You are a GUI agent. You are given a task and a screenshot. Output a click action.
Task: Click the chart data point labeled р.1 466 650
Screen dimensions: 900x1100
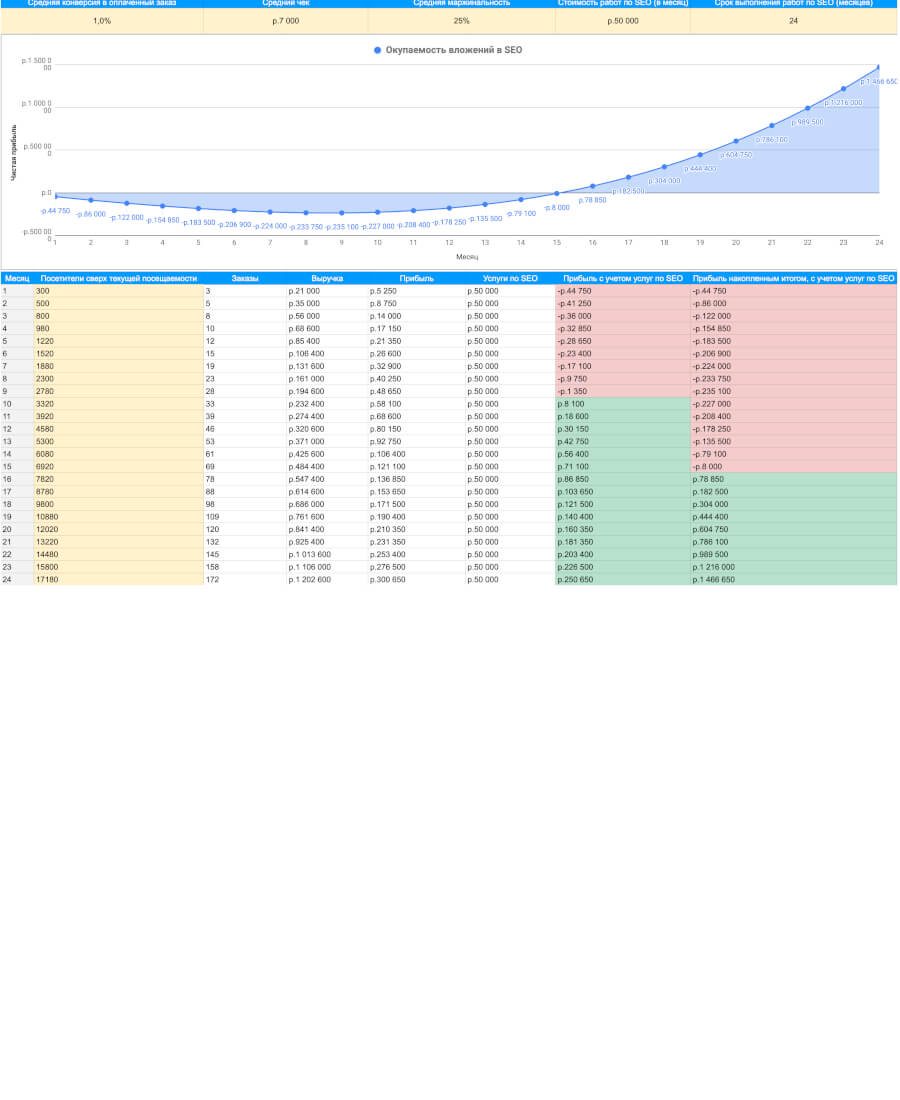(878, 67)
